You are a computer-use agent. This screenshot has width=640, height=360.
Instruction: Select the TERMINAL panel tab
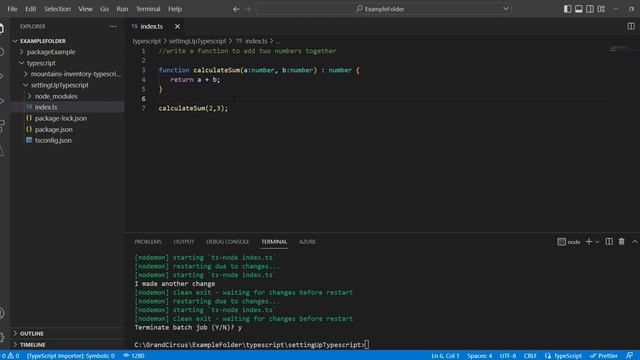[274, 242]
